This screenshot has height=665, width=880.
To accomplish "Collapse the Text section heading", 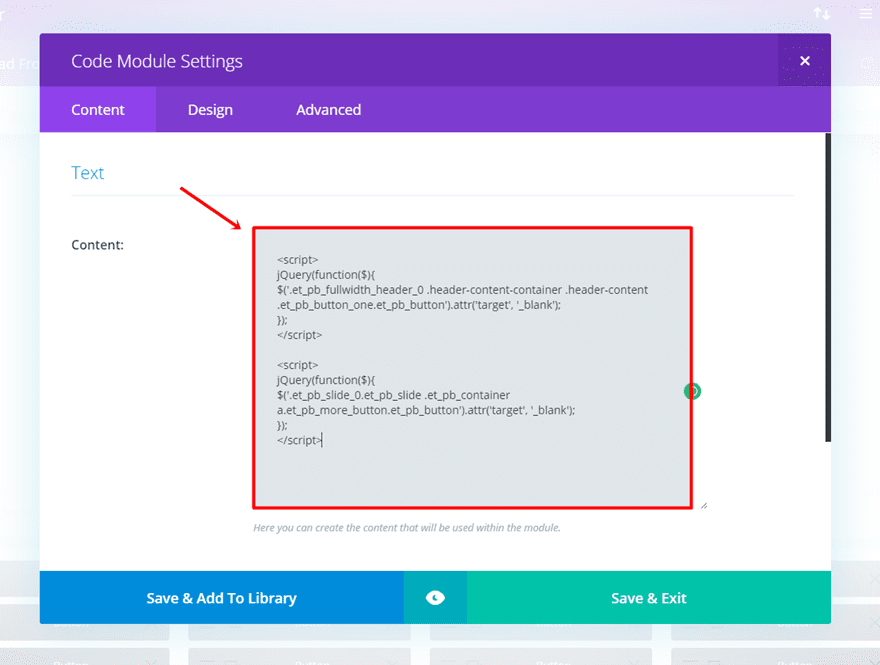I will 88,173.
